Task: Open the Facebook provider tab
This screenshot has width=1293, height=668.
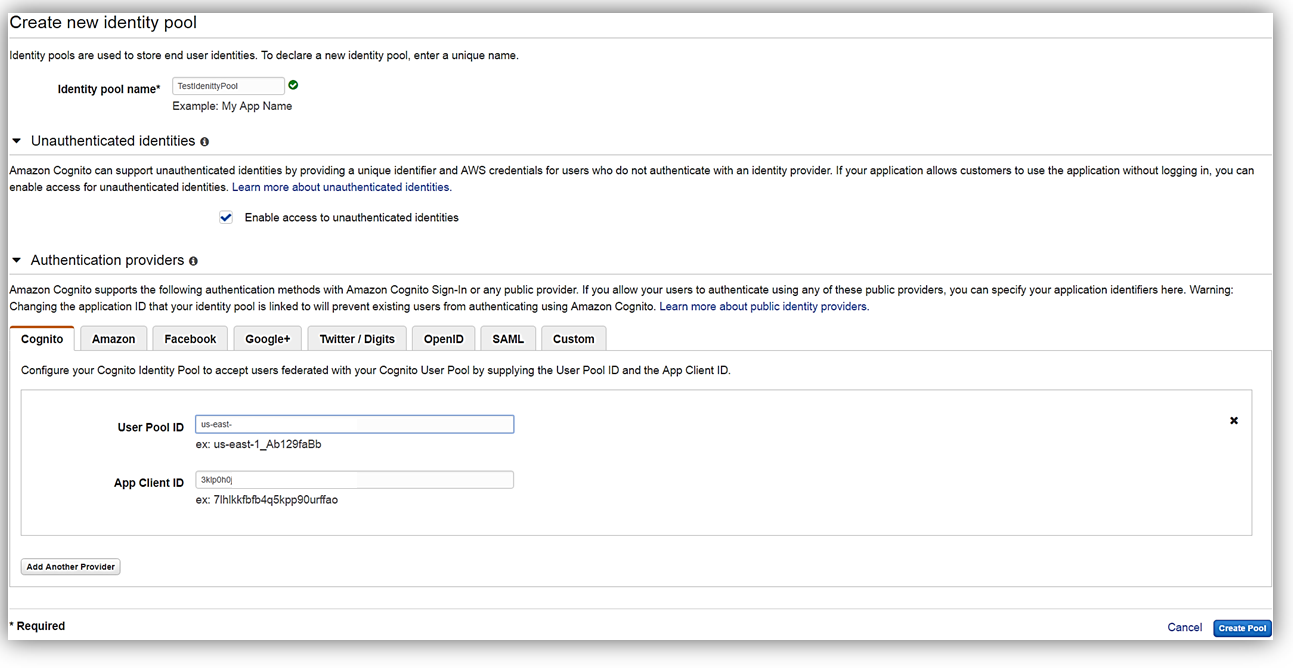Action: (x=190, y=339)
